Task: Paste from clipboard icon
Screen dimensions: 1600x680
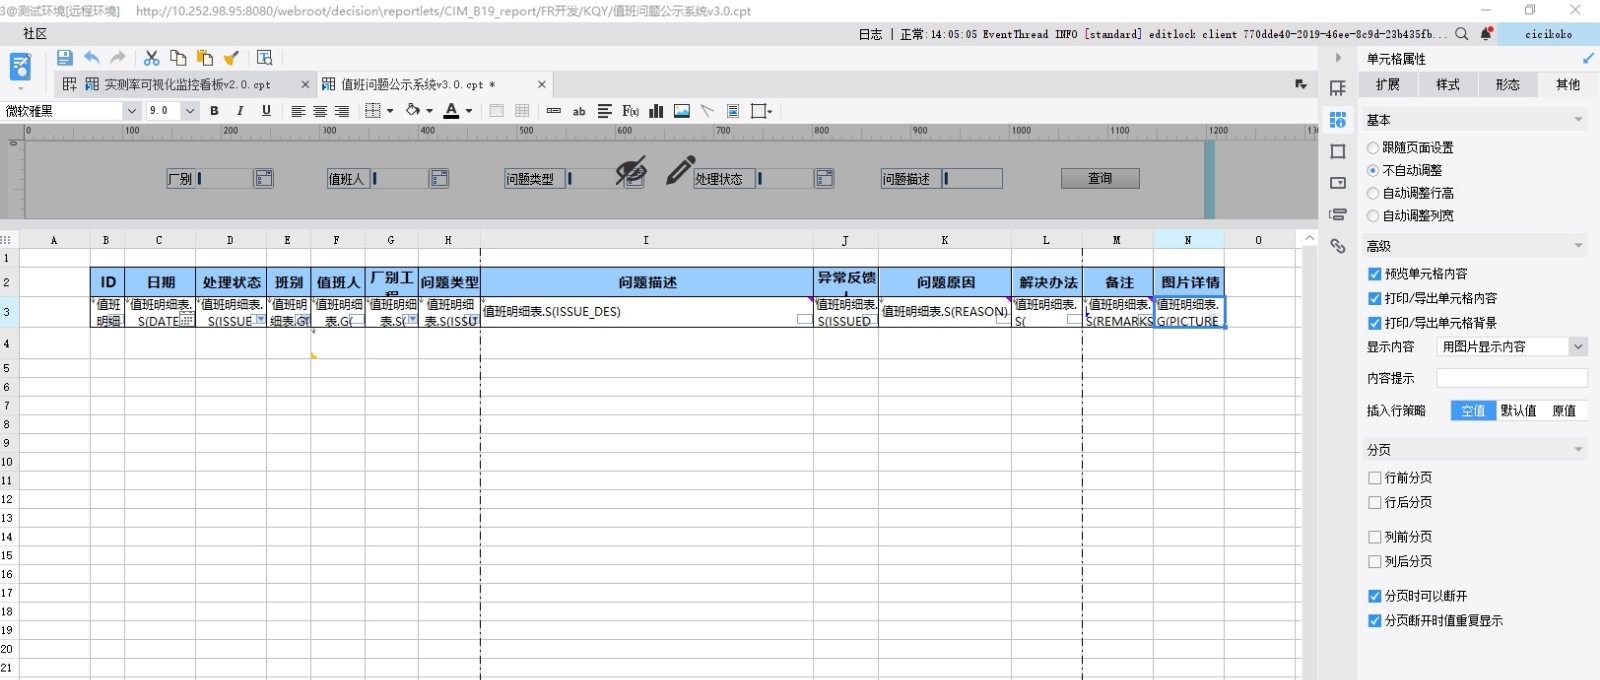Action: pos(205,58)
